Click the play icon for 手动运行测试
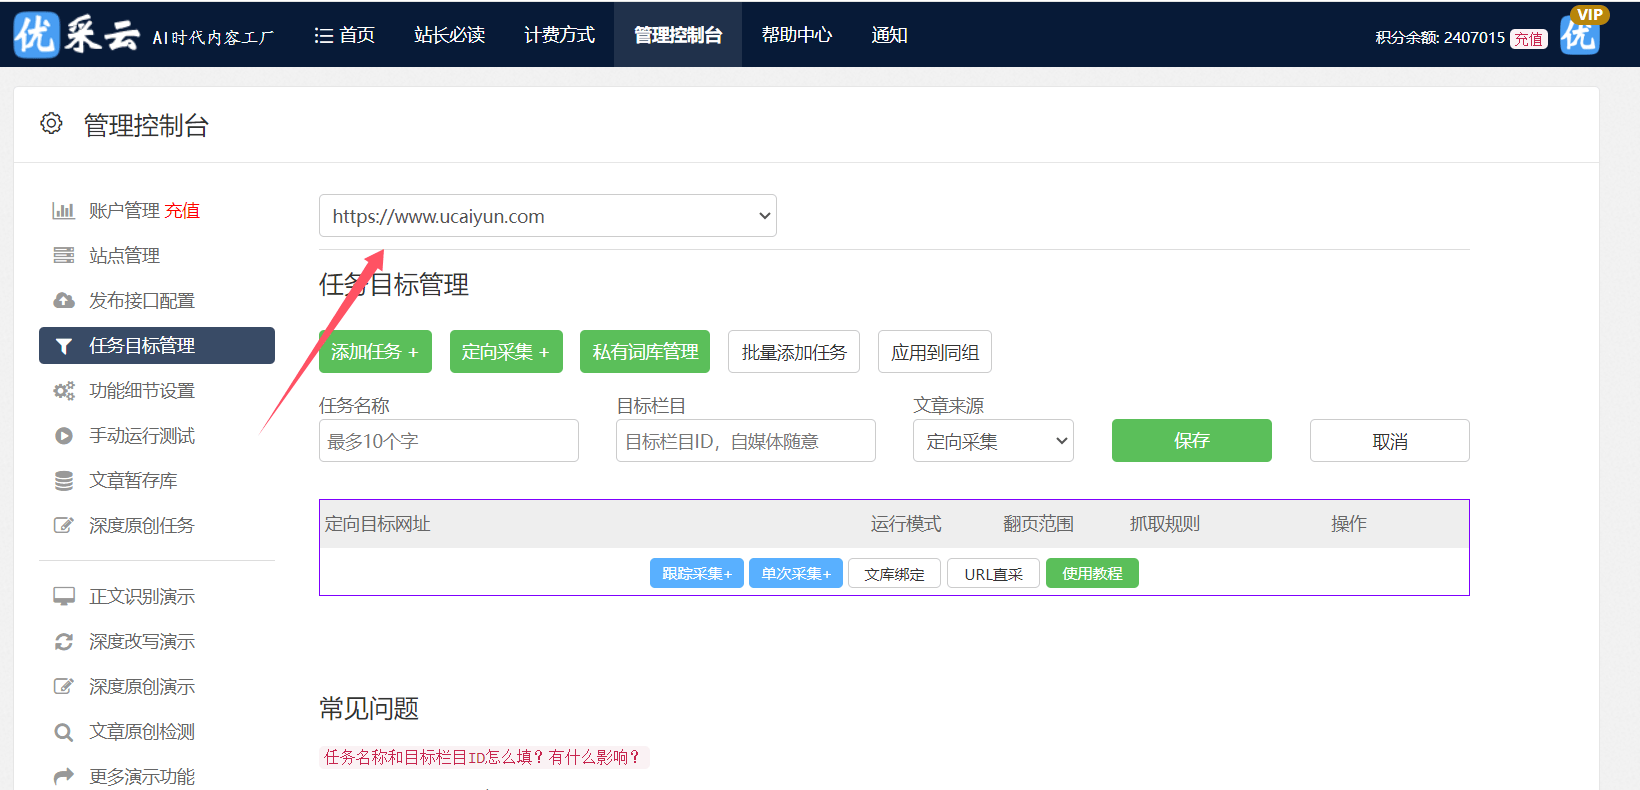Image resolution: width=1640 pixels, height=790 pixels. point(63,436)
